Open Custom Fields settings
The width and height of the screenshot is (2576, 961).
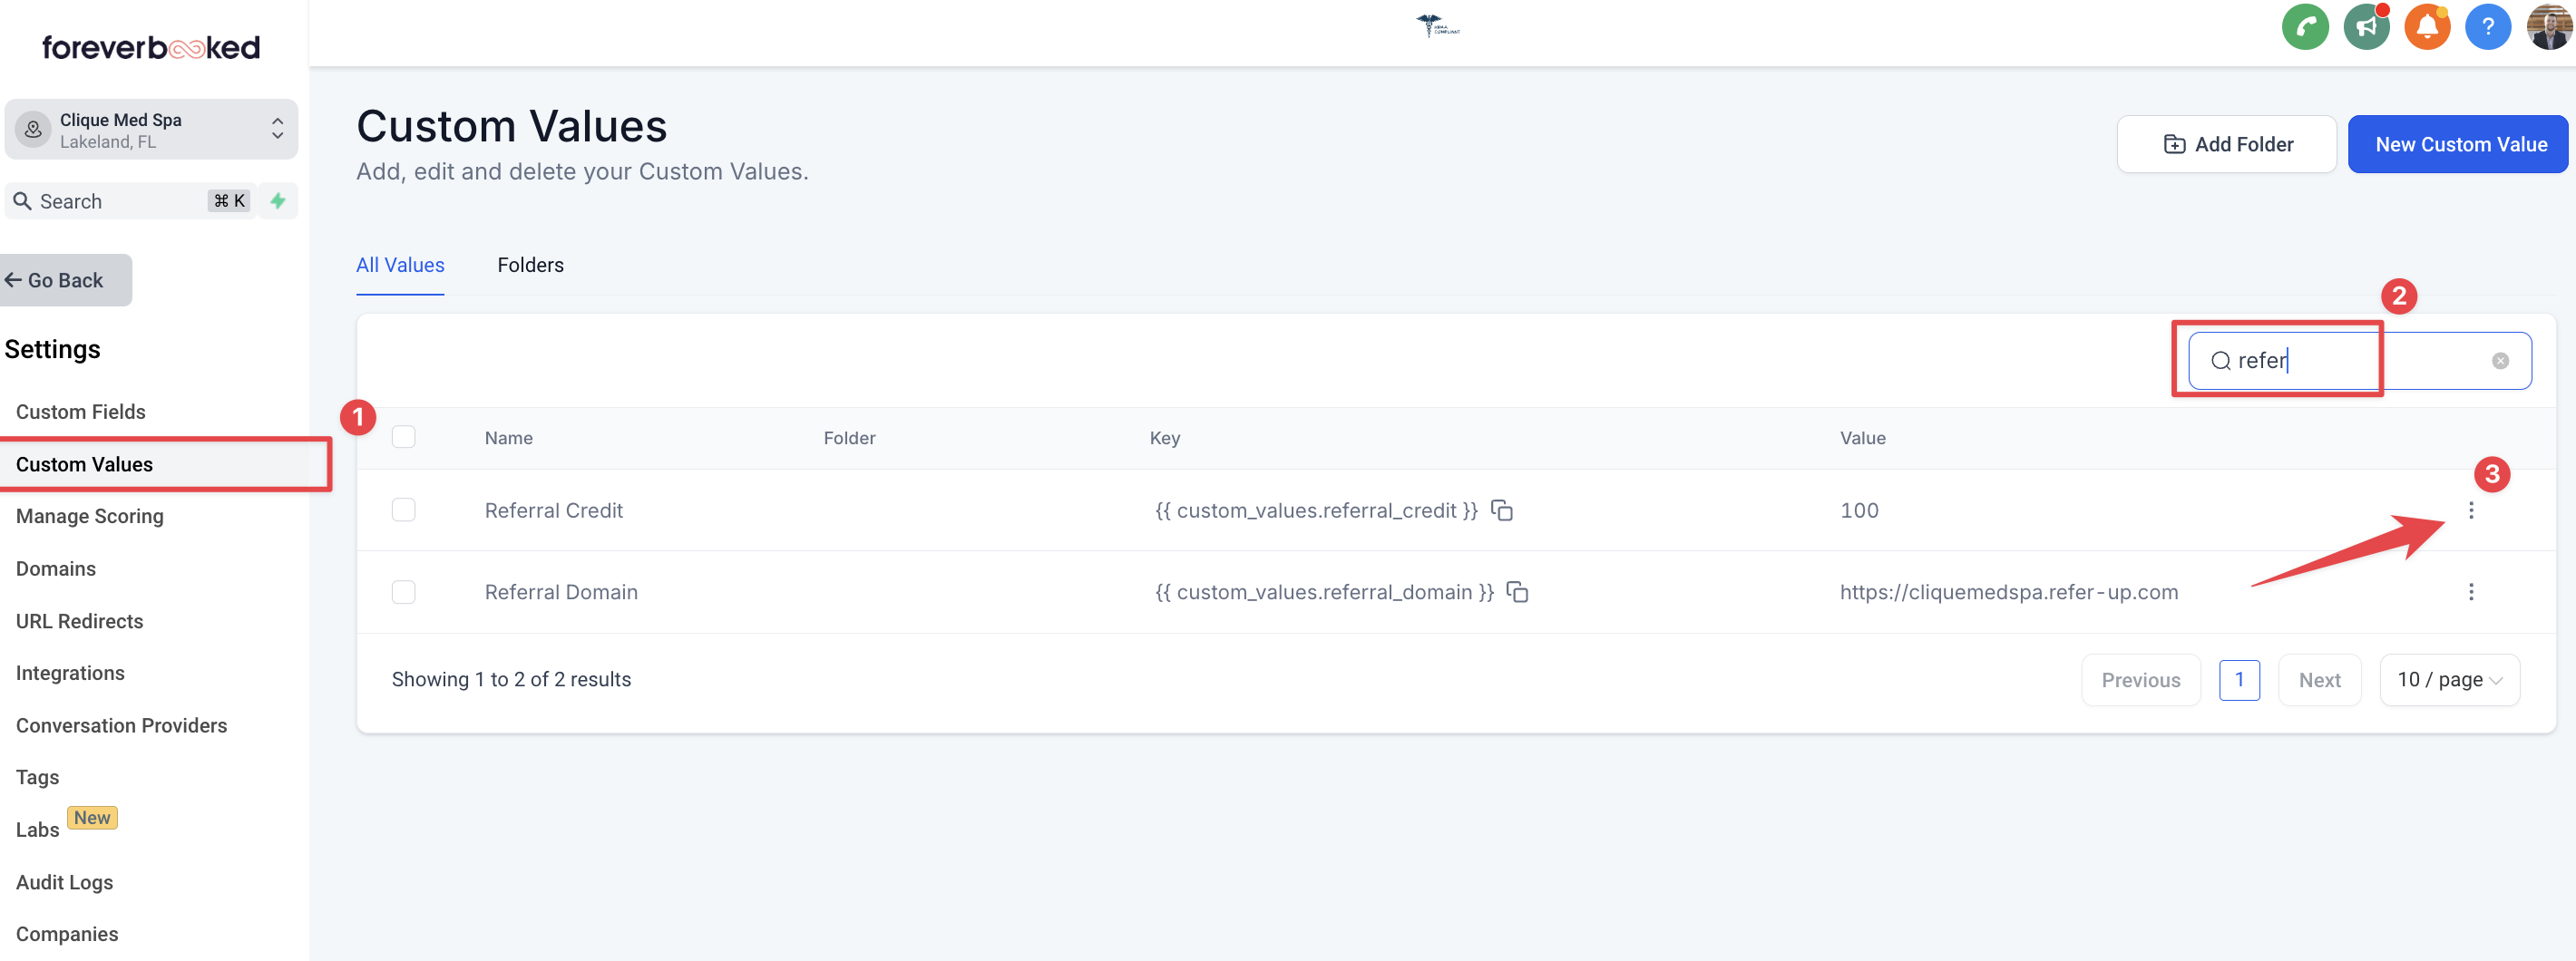(81, 412)
